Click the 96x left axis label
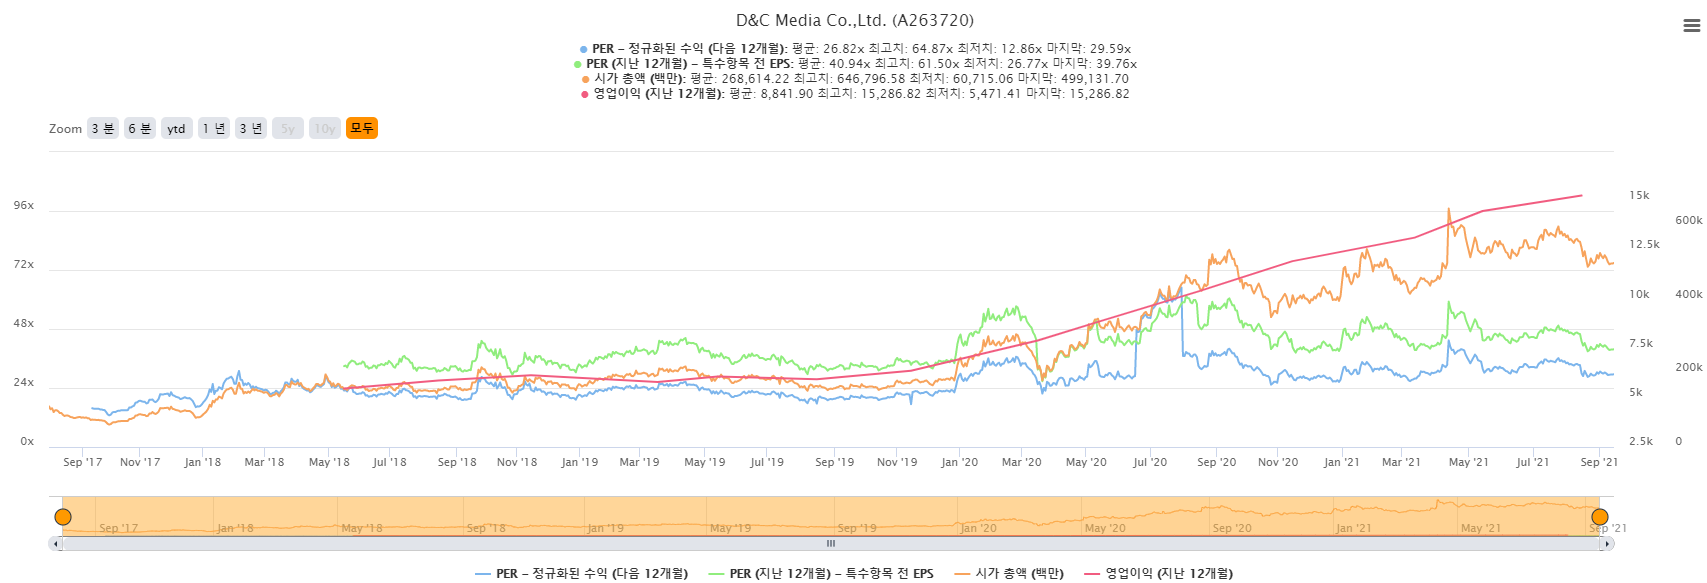This screenshot has height=583, width=1707. [24, 205]
